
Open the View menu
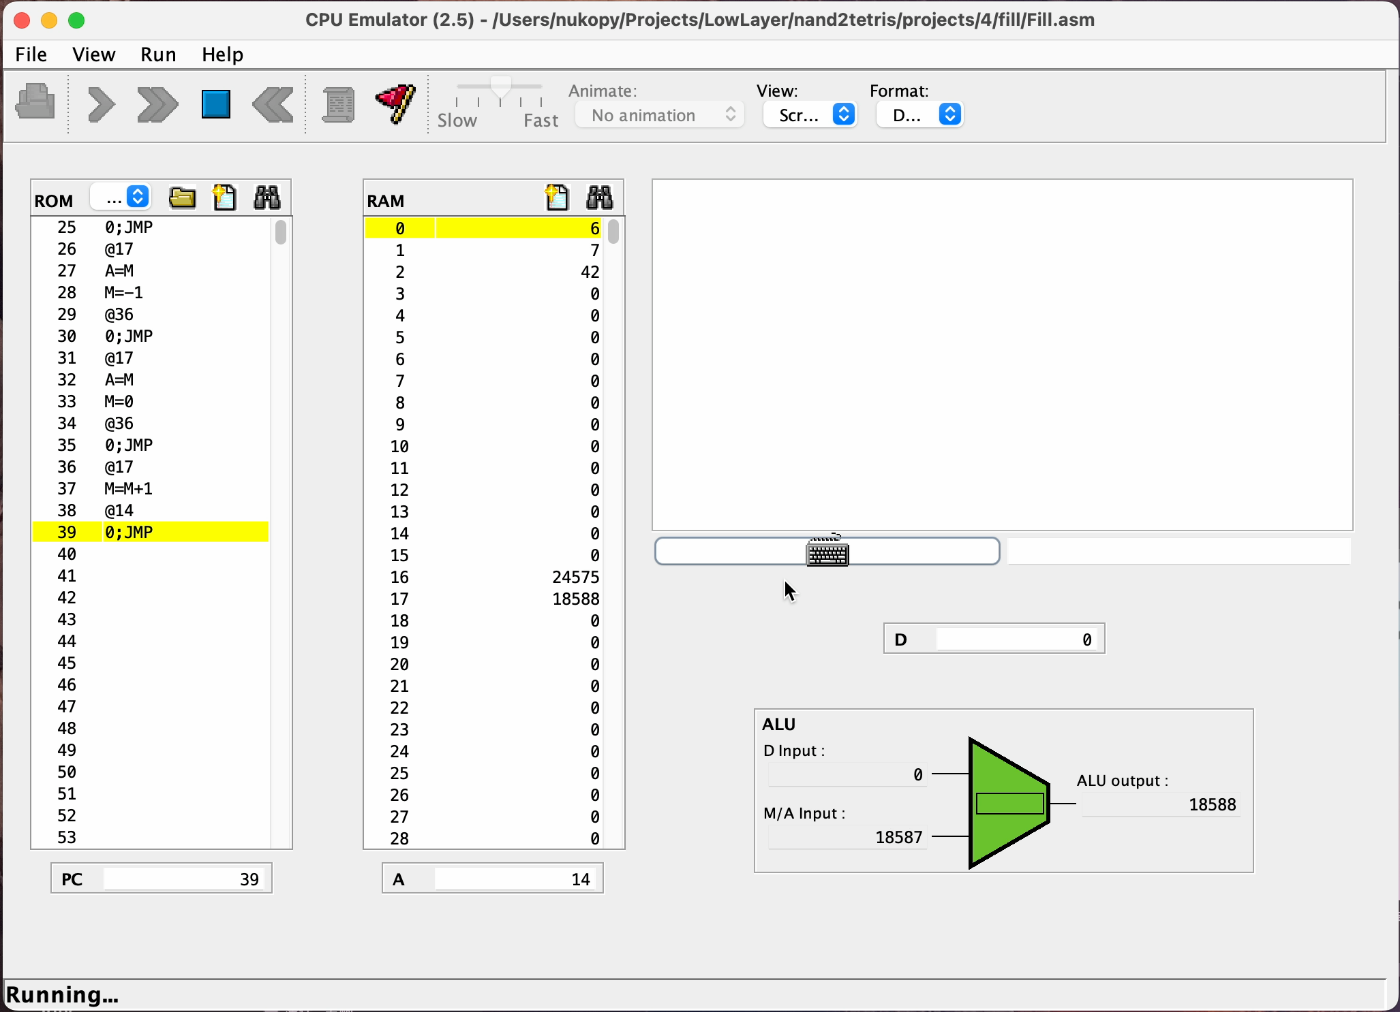[x=93, y=54]
